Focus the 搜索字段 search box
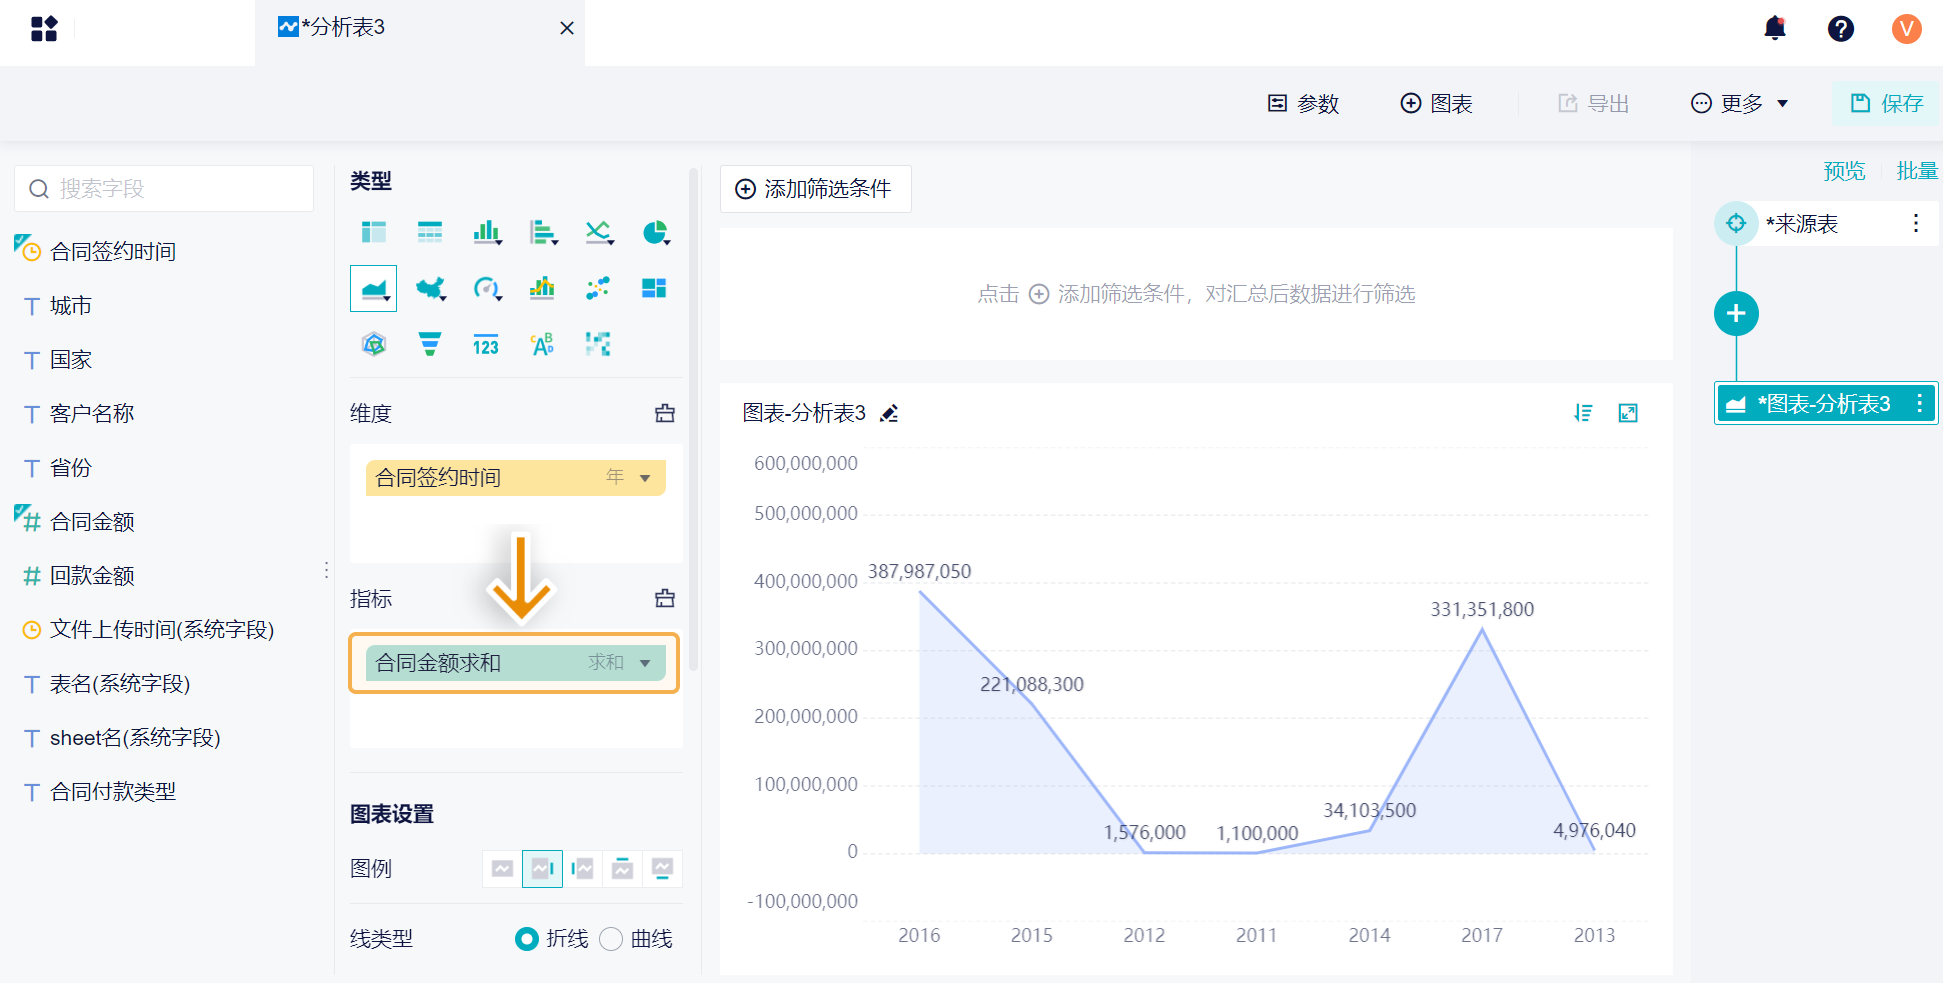 pos(164,188)
